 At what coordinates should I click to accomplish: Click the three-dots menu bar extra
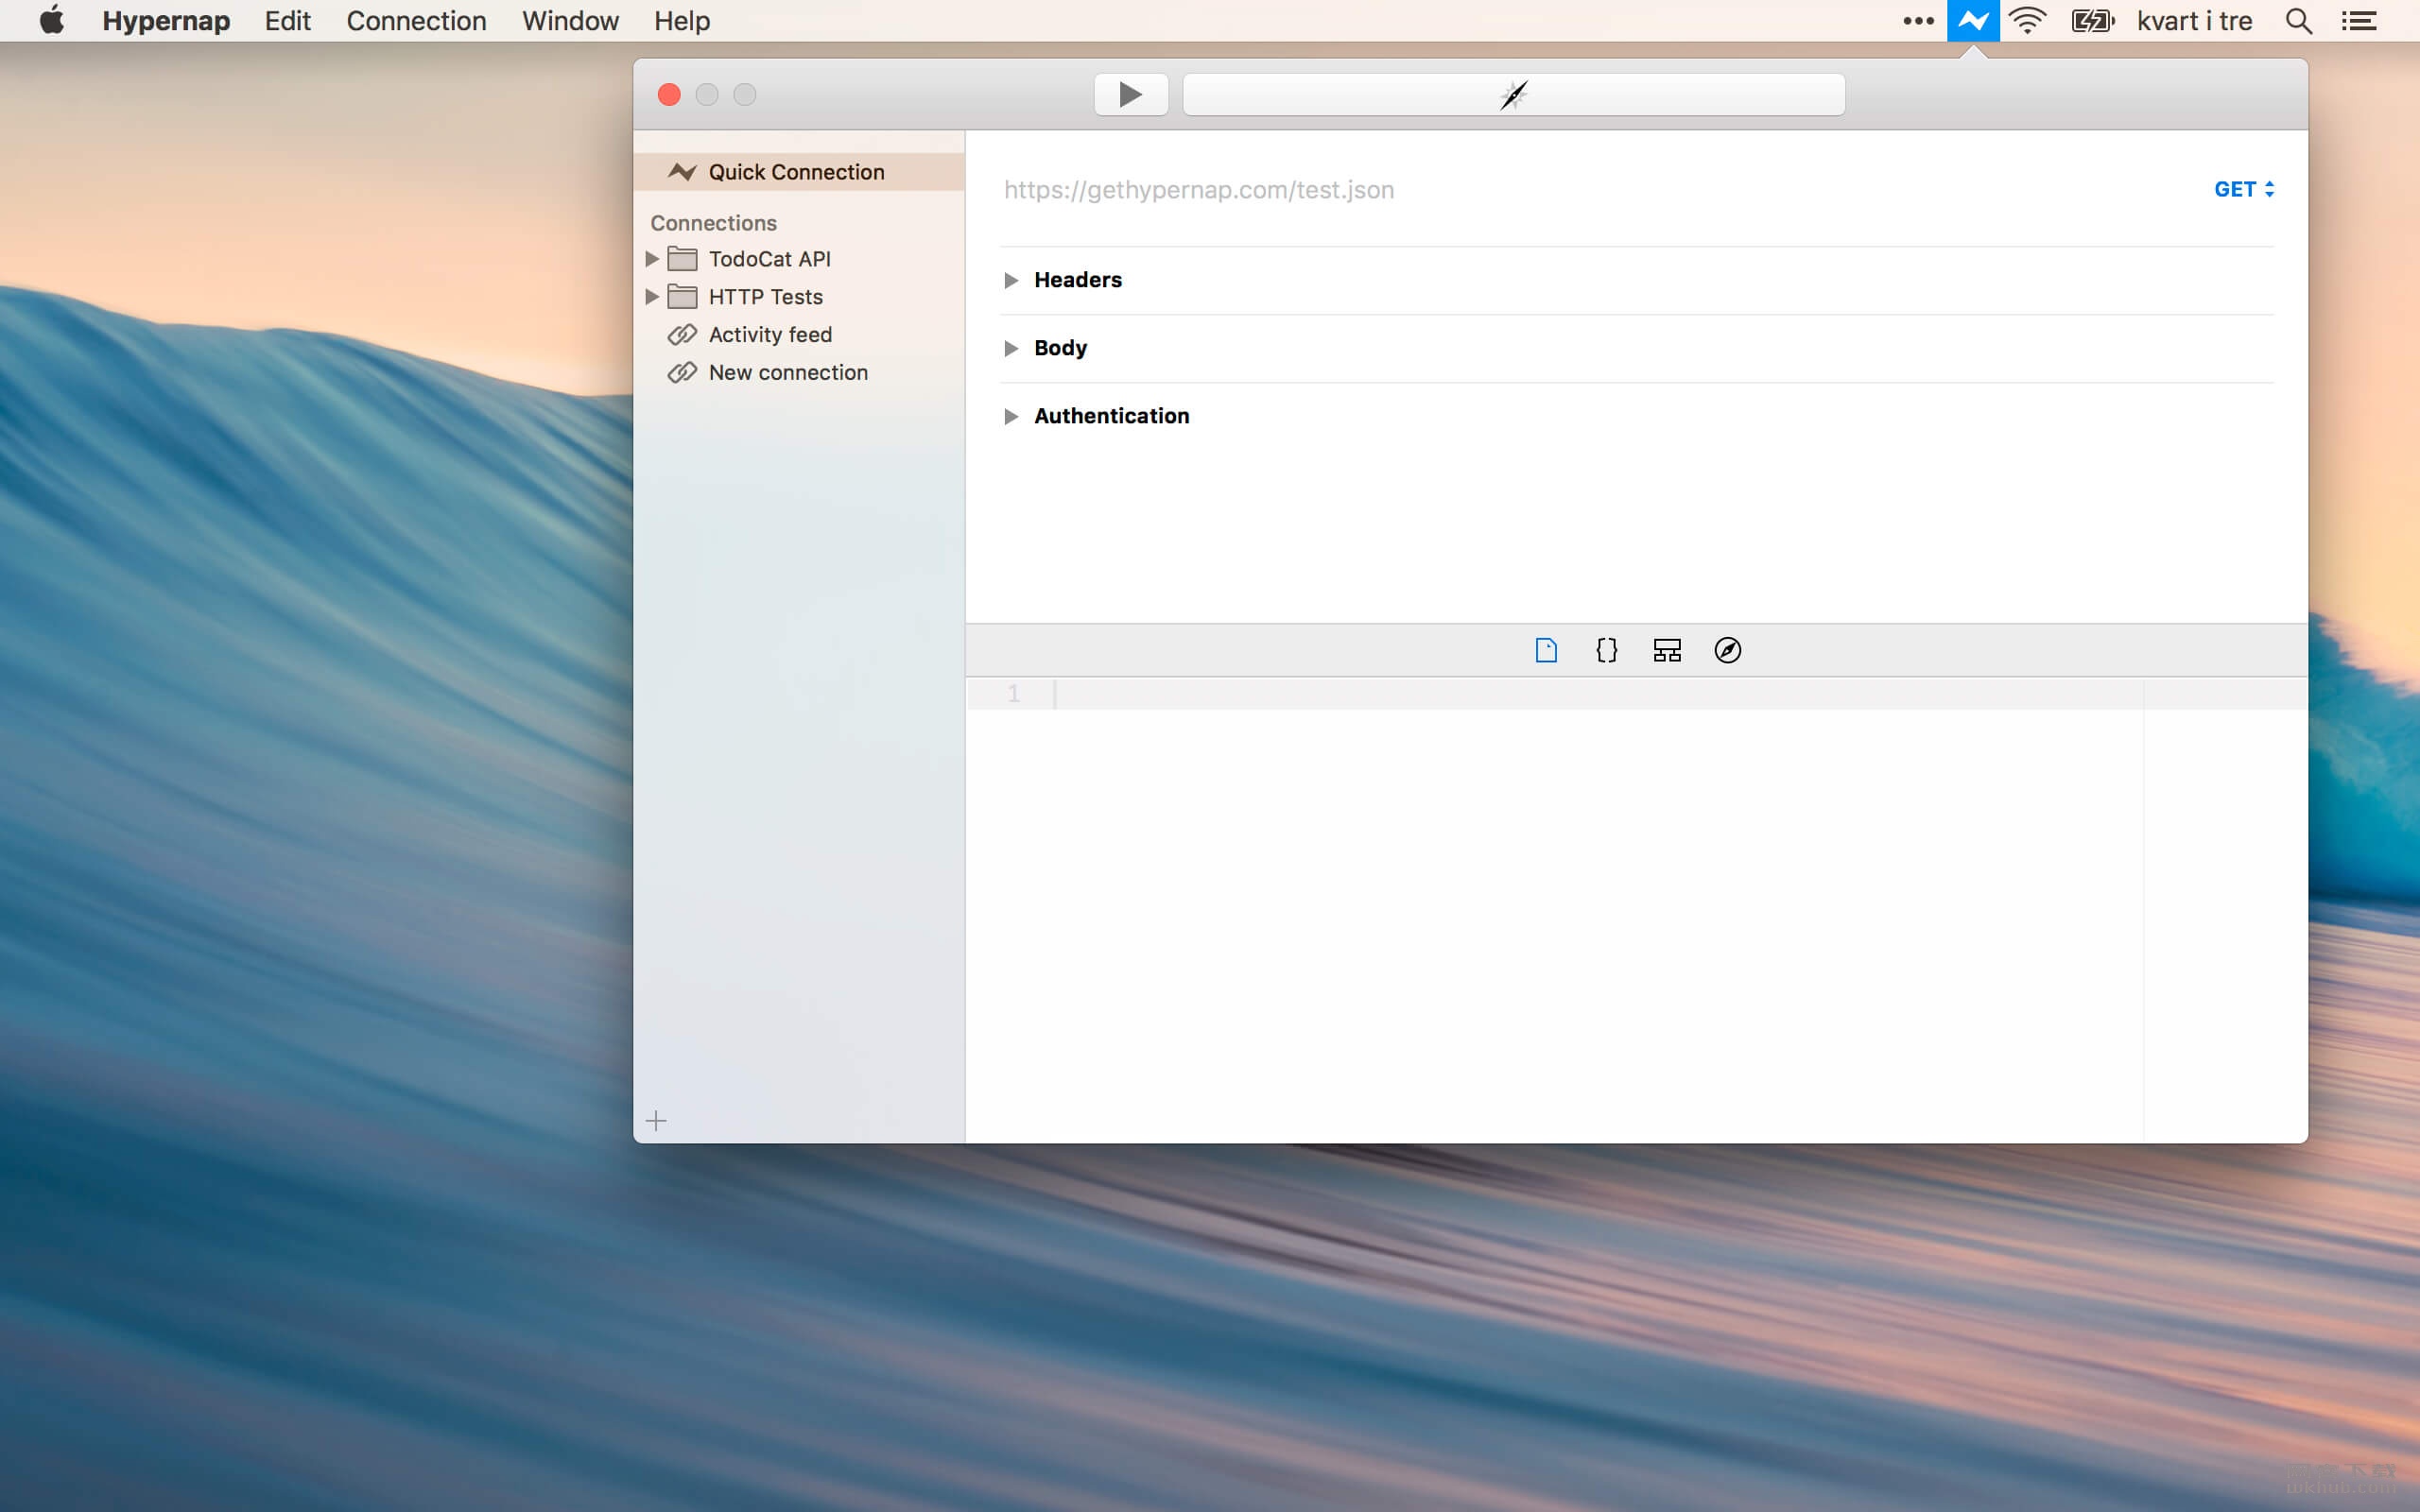pos(1918,20)
